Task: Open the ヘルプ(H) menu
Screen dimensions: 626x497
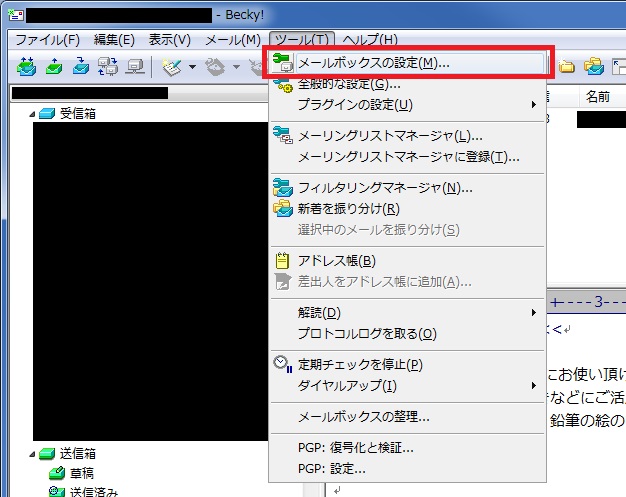Action: 370,40
